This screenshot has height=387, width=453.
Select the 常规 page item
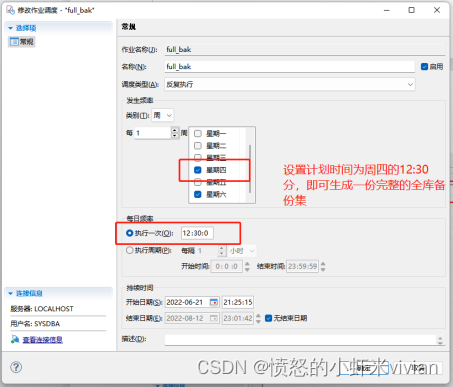pos(22,42)
